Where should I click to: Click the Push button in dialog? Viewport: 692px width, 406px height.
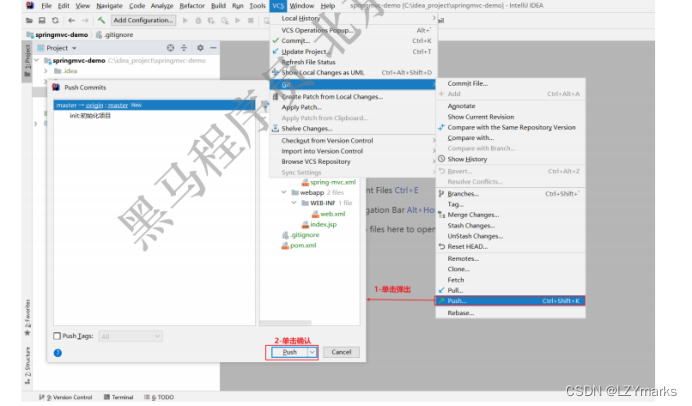[290, 352]
